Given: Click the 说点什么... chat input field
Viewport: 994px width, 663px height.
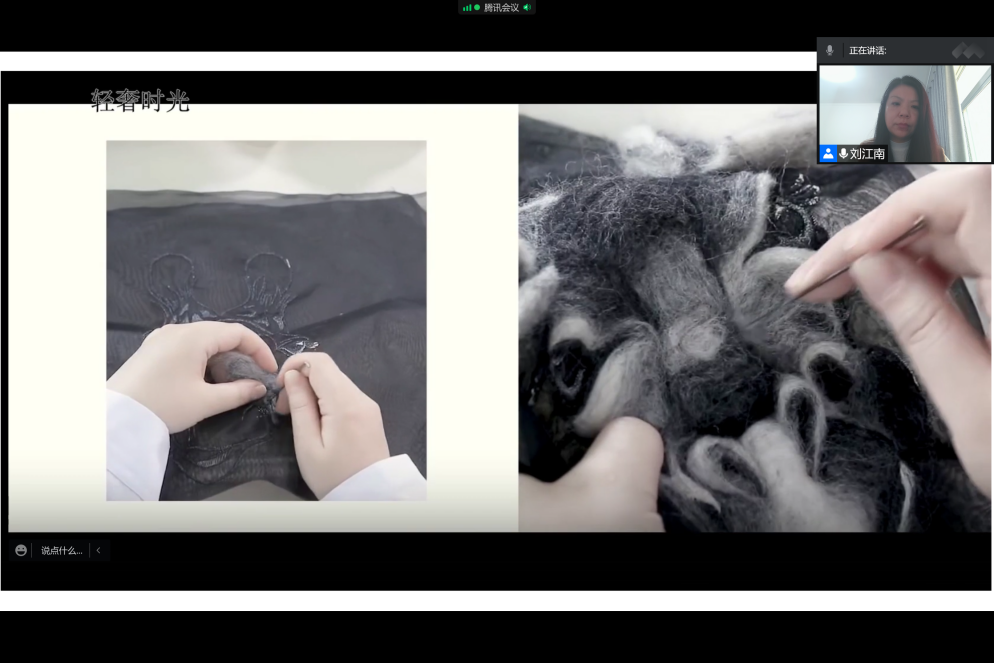Looking at the screenshot, I should tap(61, 550).
